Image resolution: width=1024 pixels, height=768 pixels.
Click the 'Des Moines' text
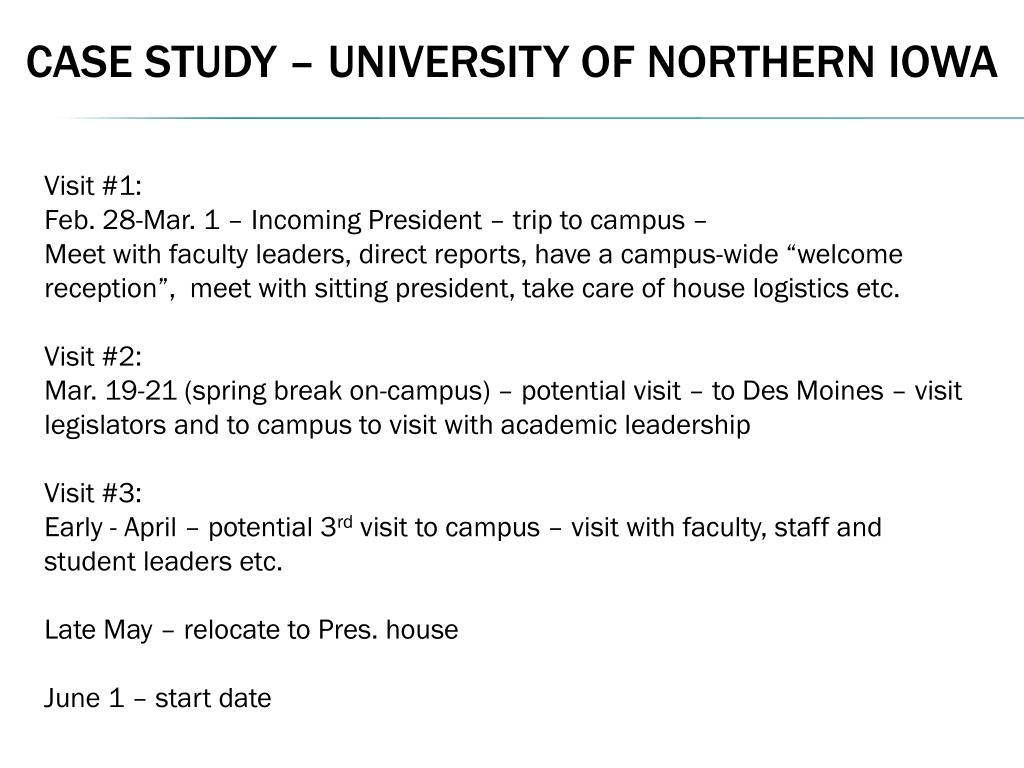813,391
